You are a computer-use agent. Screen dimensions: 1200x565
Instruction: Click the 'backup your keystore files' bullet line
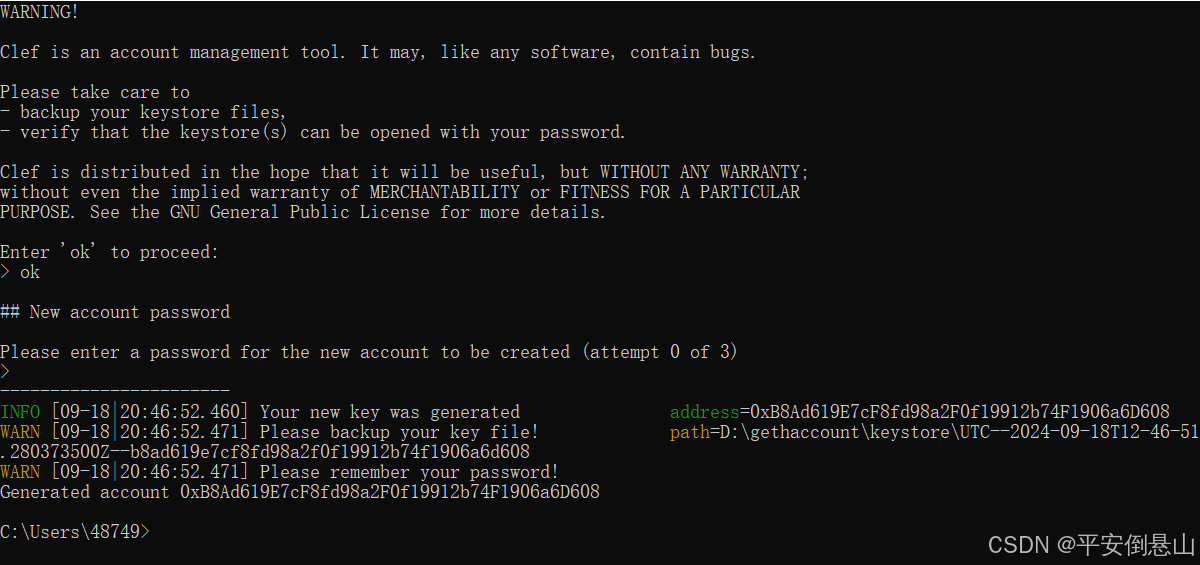coord(143,112)
